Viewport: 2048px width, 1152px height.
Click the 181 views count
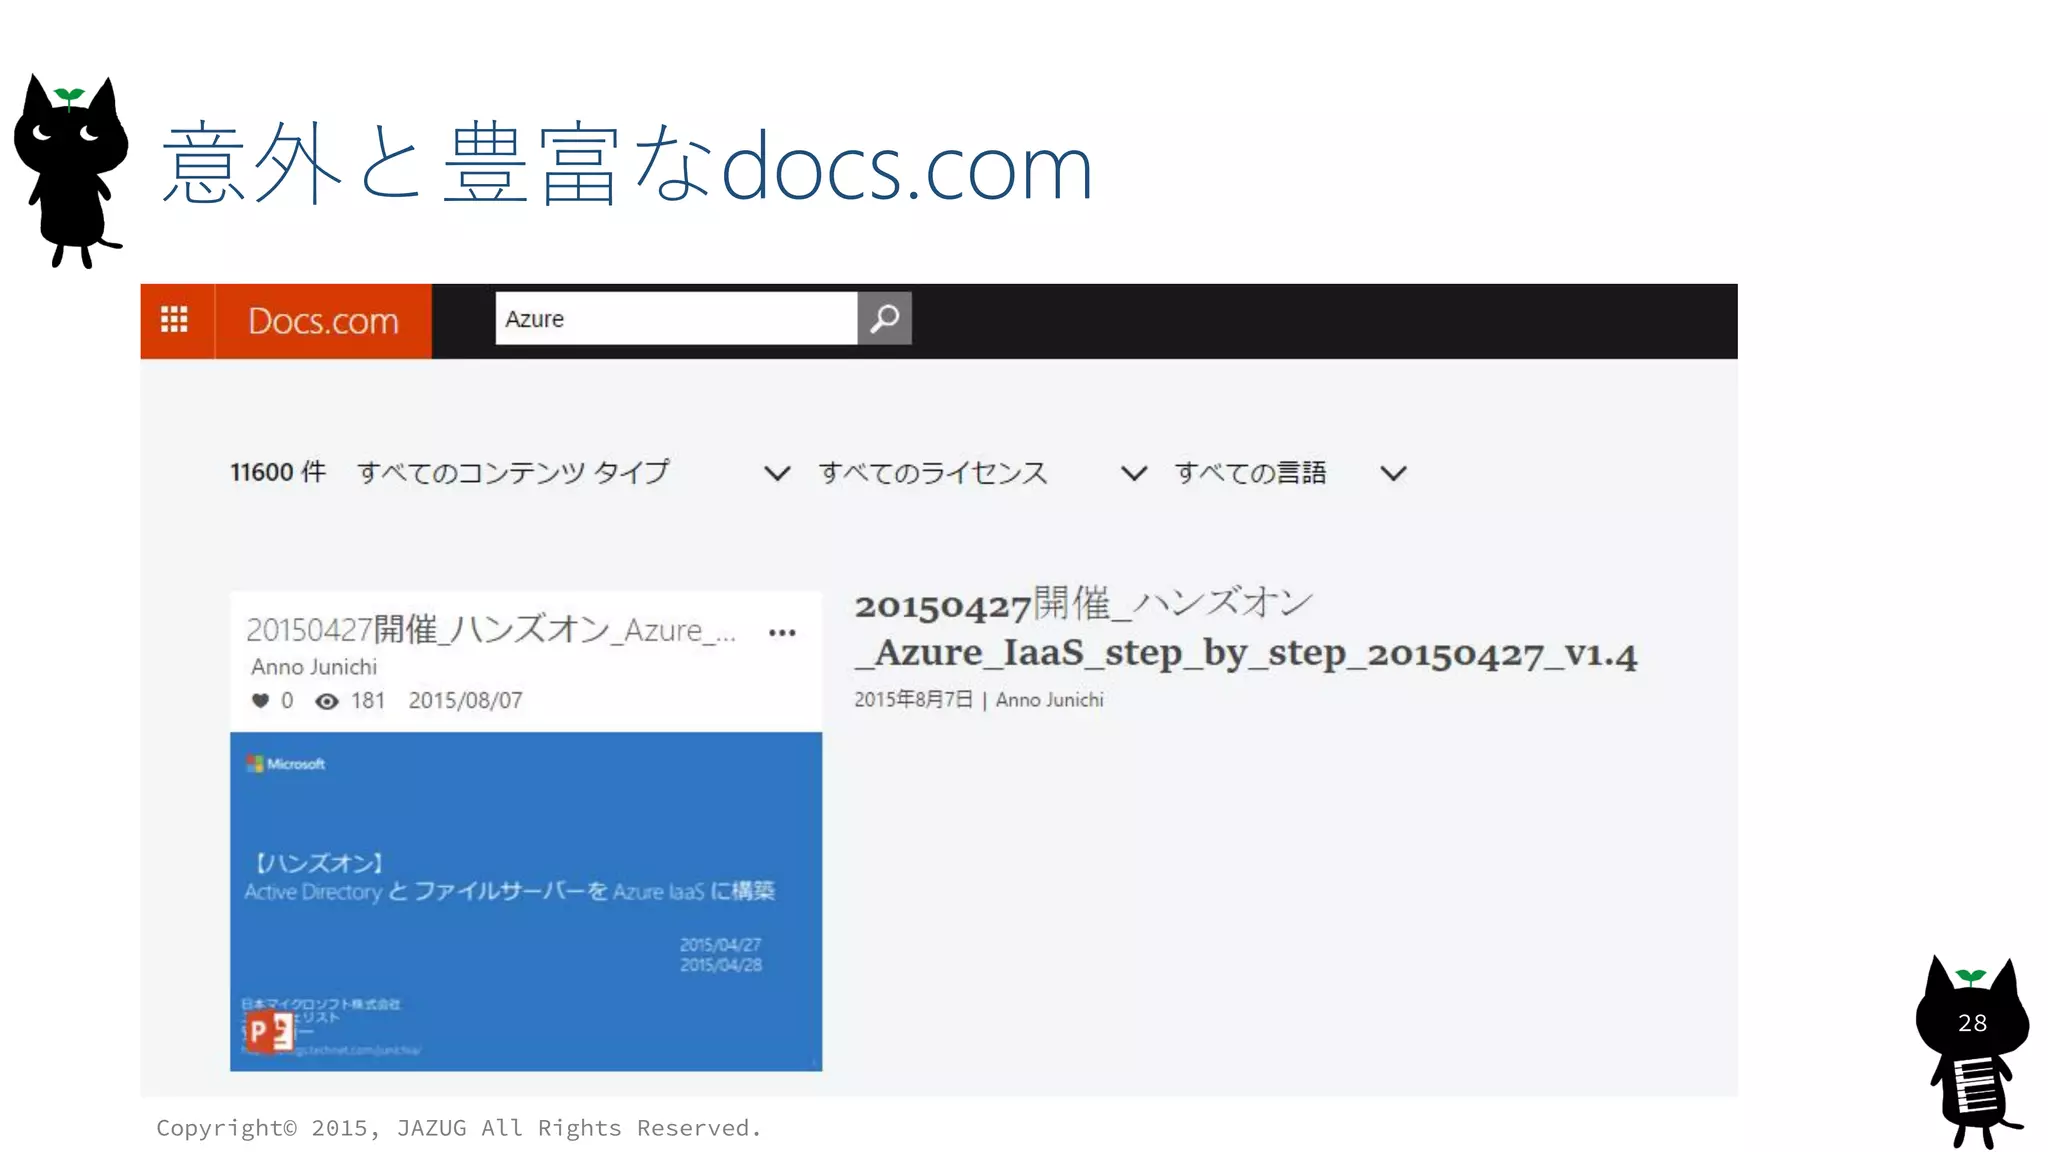click(x=367, y=700)
